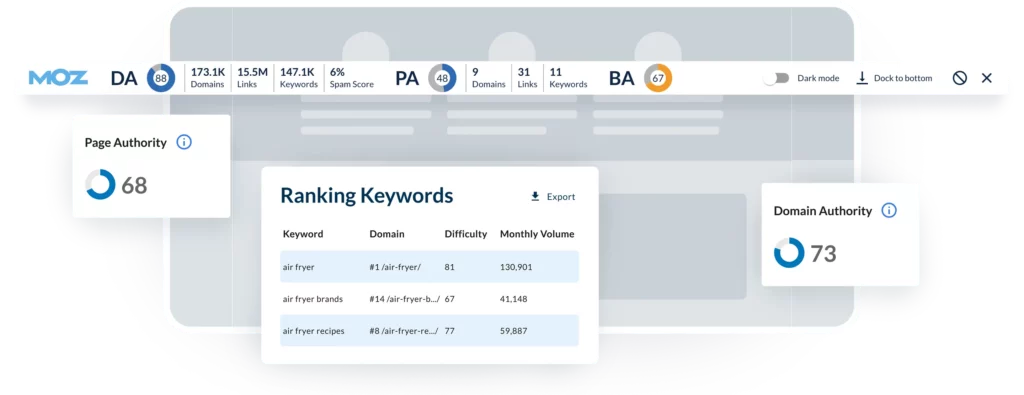Sort by Monthly Volume column header

[537, 234]
